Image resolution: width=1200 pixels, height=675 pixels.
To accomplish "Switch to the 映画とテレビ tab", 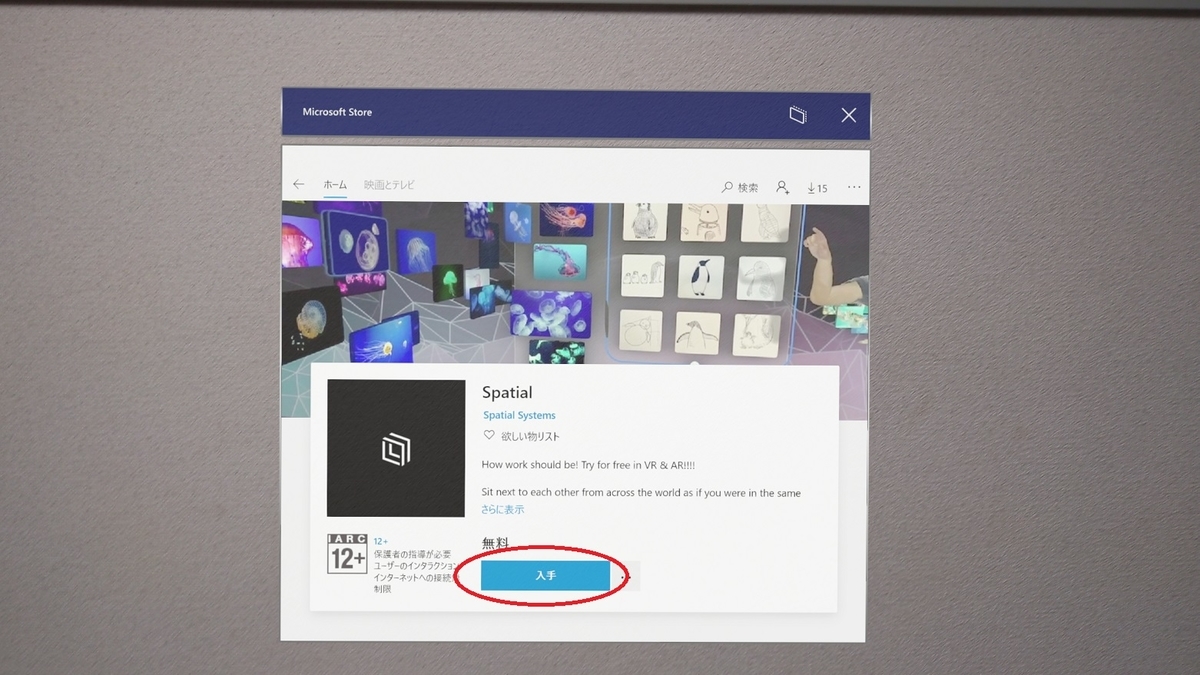I will point(389,185).
